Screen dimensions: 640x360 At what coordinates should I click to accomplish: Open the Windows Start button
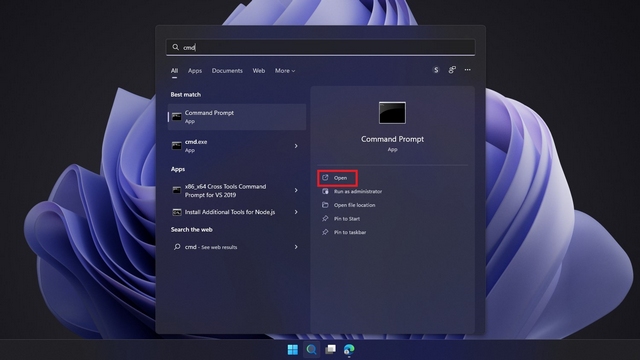point(293,349)
